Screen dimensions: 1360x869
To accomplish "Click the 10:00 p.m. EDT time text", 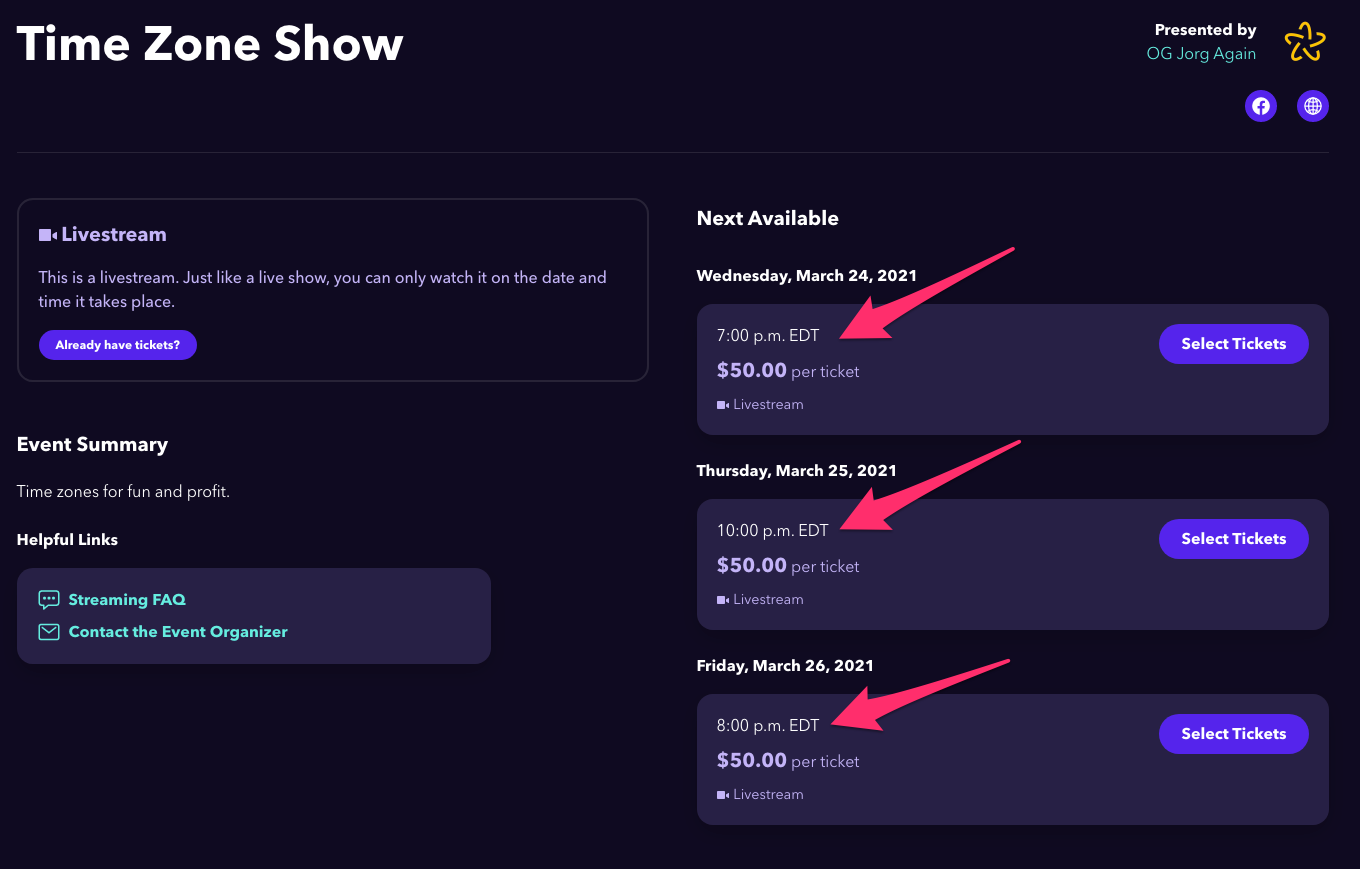I will click(773, 531).
